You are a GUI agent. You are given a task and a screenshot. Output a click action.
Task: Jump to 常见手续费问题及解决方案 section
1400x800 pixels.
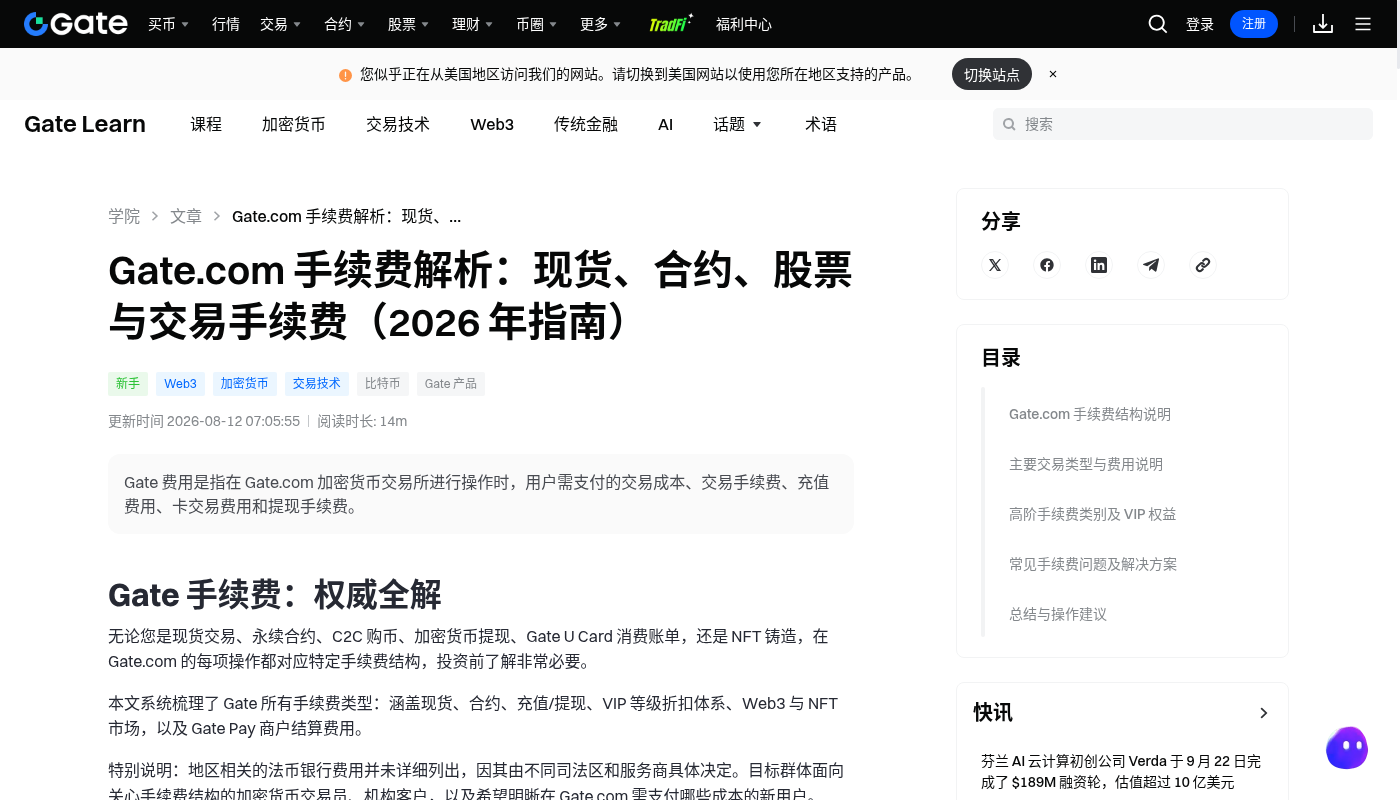tap(1093, 564)
